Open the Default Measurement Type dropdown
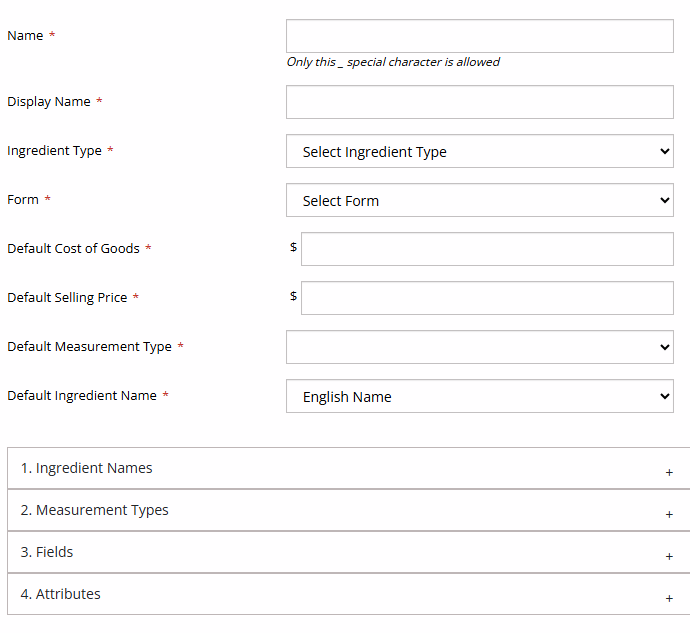This screenshot has width=690, height=633. tap(479, 347)
